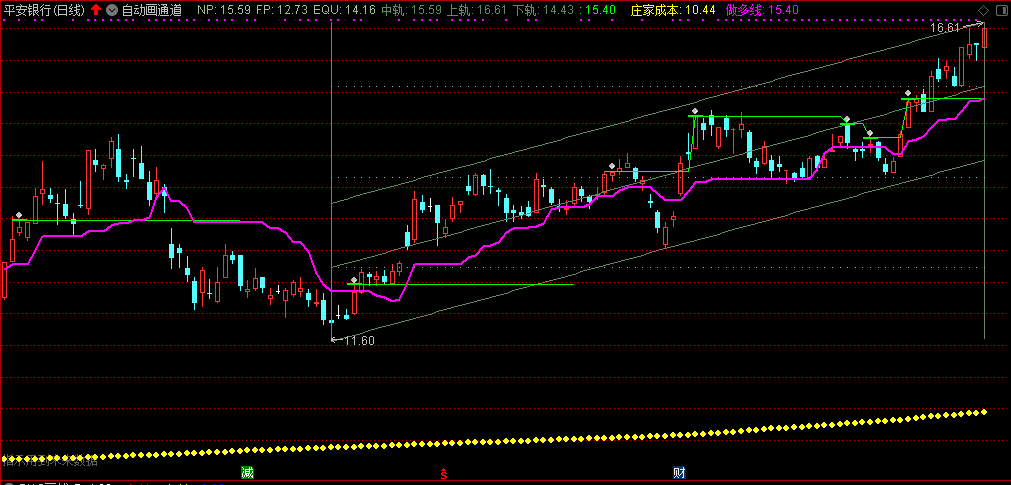Click the red up arrow beside the stock name
Screen dimensions: 1011x485
(95, 10)
